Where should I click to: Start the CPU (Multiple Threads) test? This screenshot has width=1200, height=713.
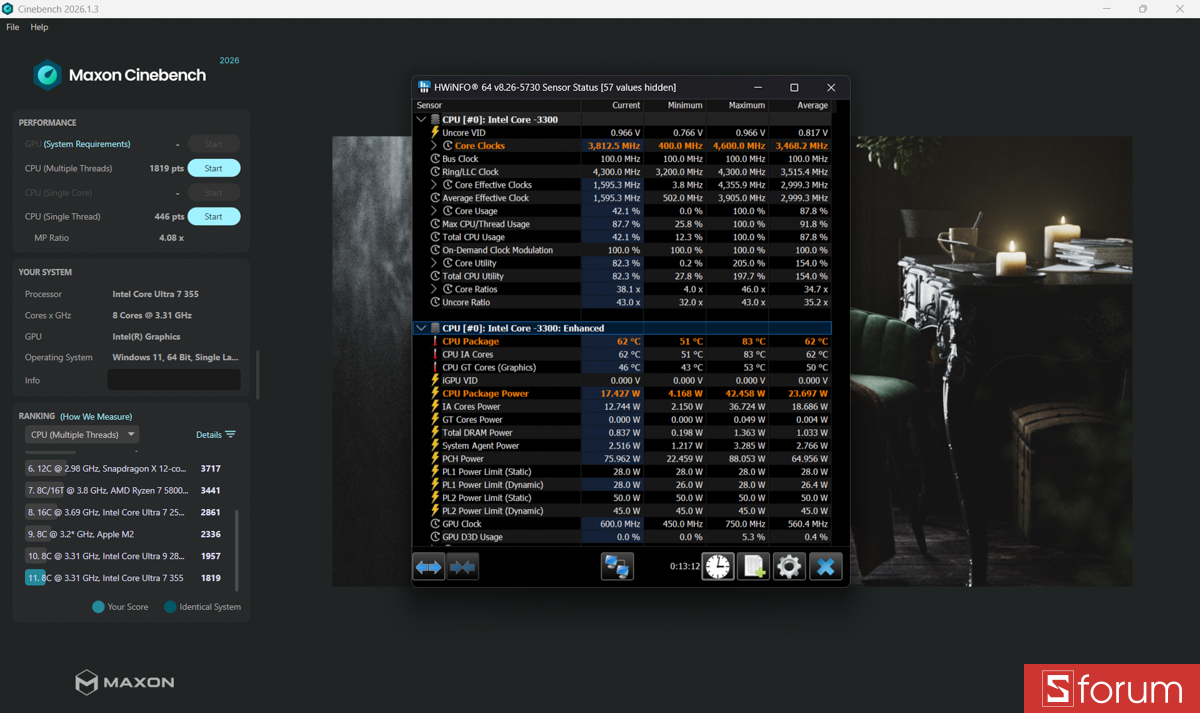[x=214, y=168]
